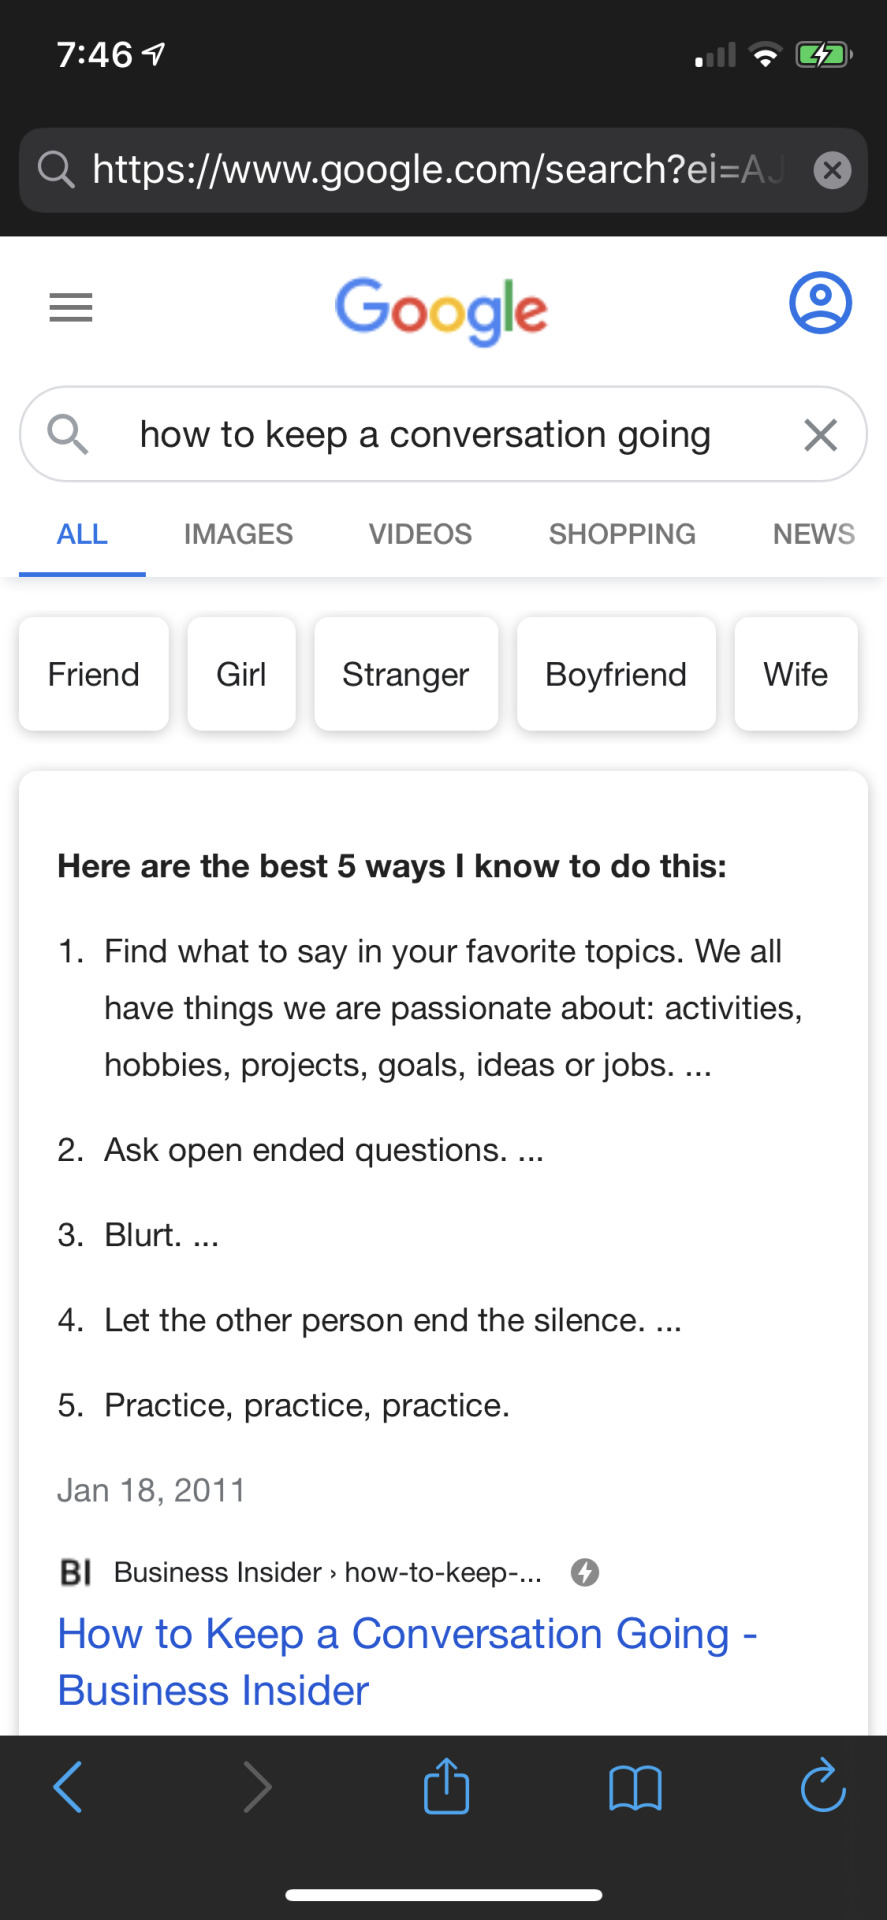Open Safari bookmarks book icon

point(635,1788)
